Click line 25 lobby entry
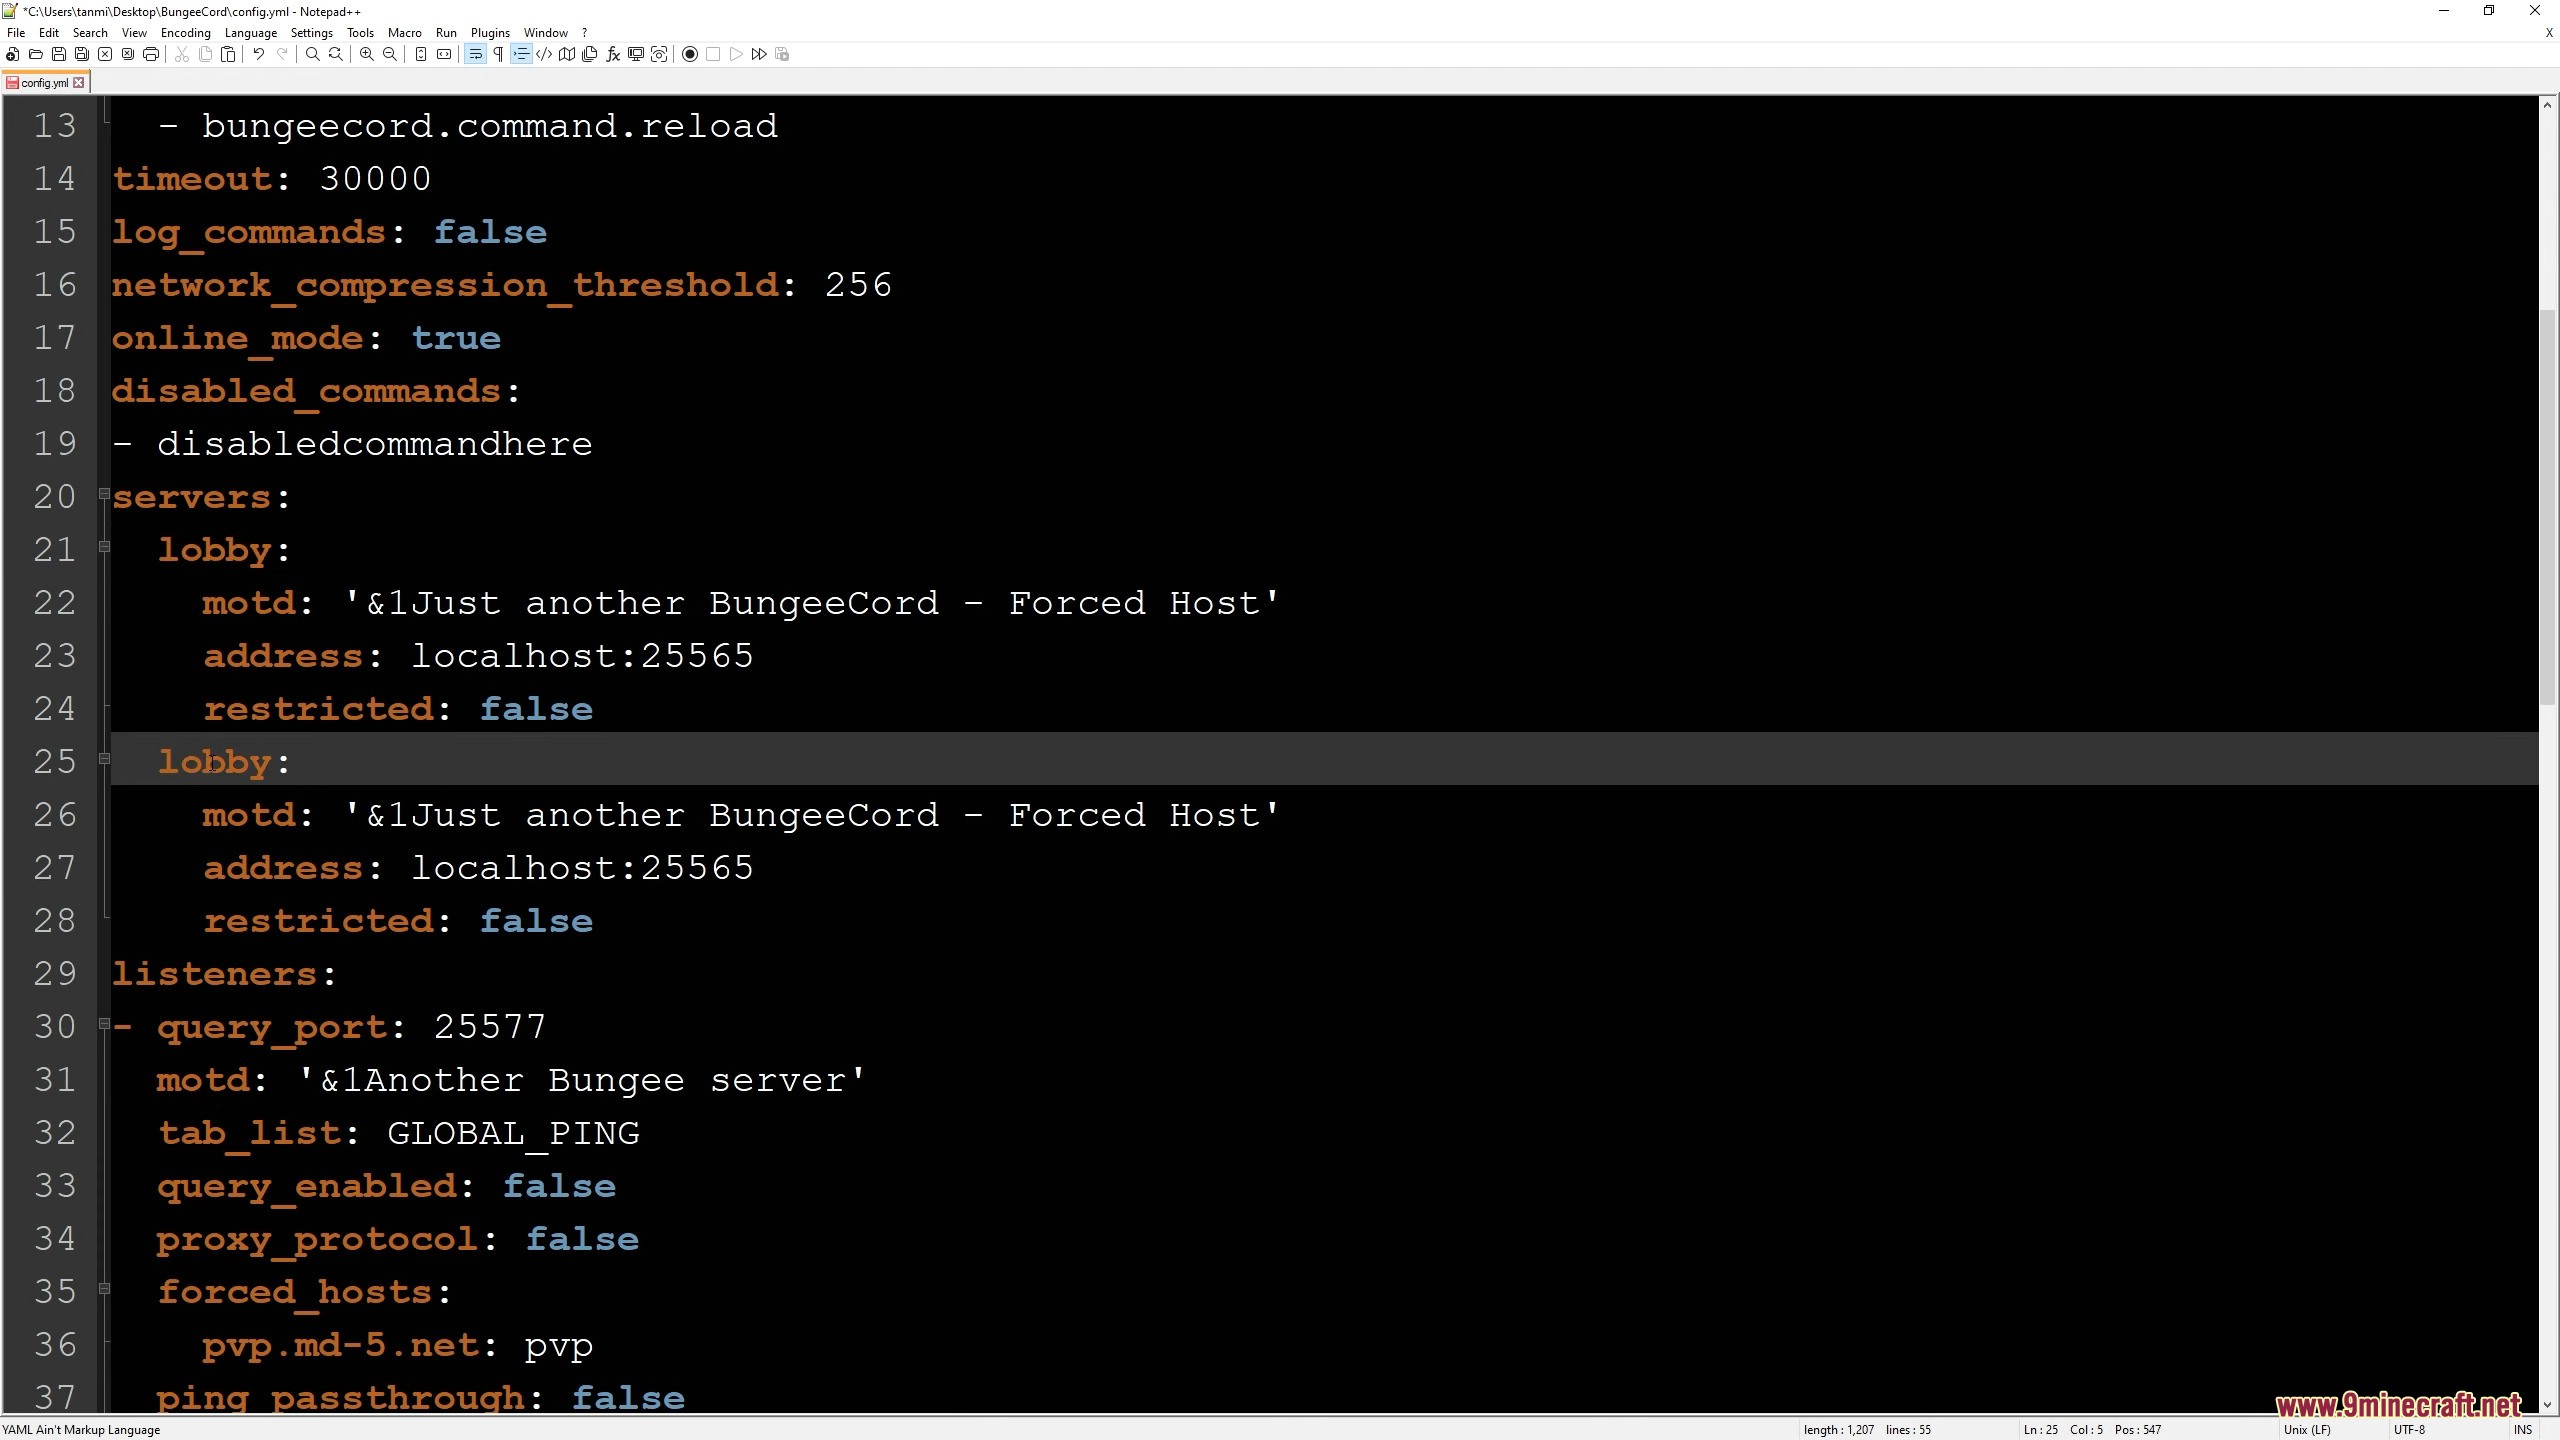This screenshot has height=1440, width=2560. (x=223, y=761)
